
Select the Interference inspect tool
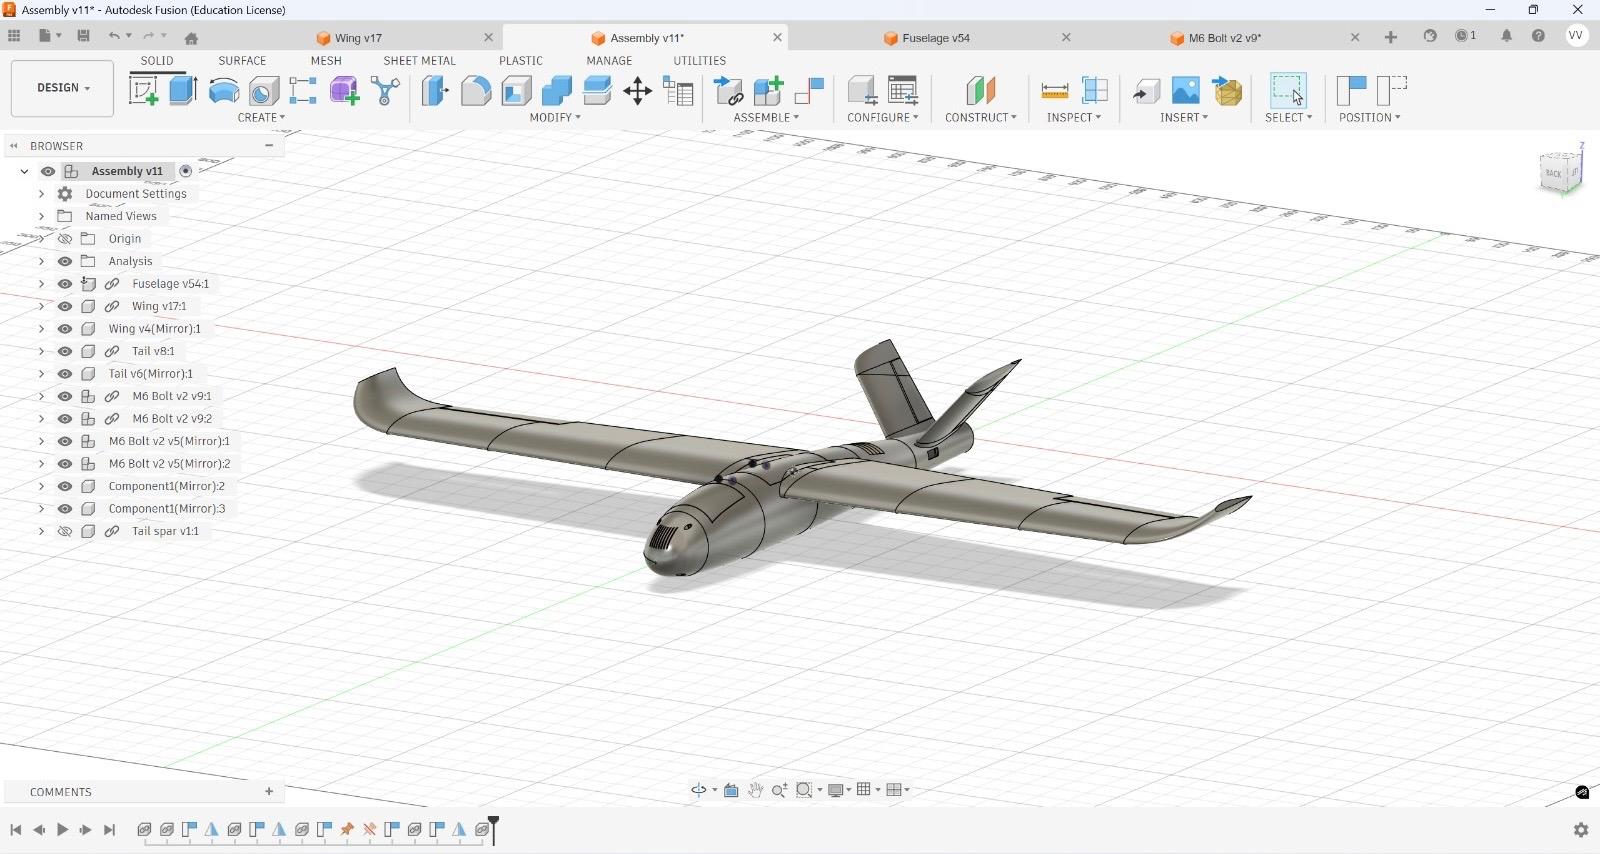pos(1095,91)
